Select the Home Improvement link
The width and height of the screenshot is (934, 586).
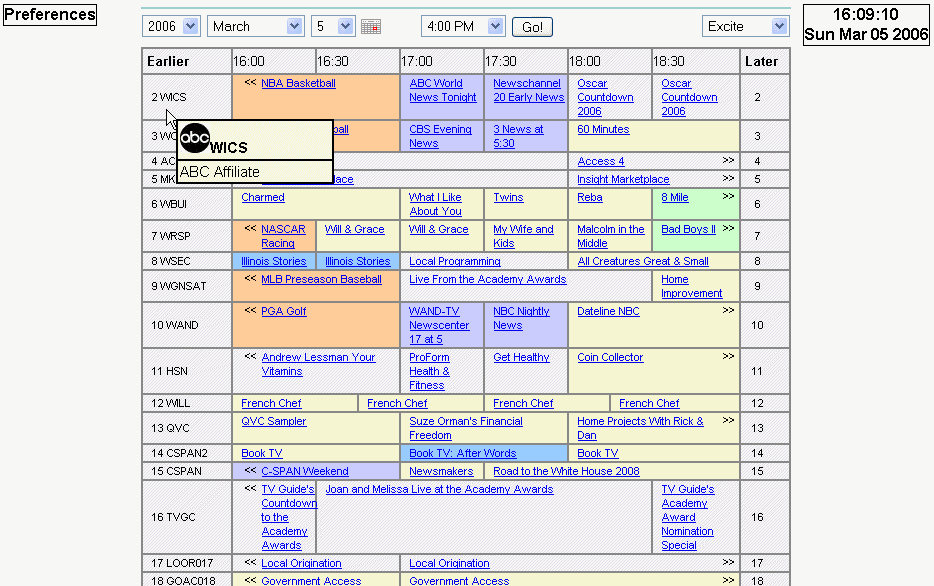coord(692,286)
